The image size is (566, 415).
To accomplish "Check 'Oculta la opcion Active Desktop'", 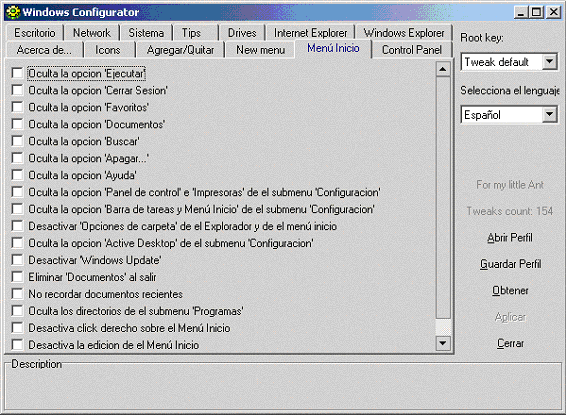I will point(17,243).
